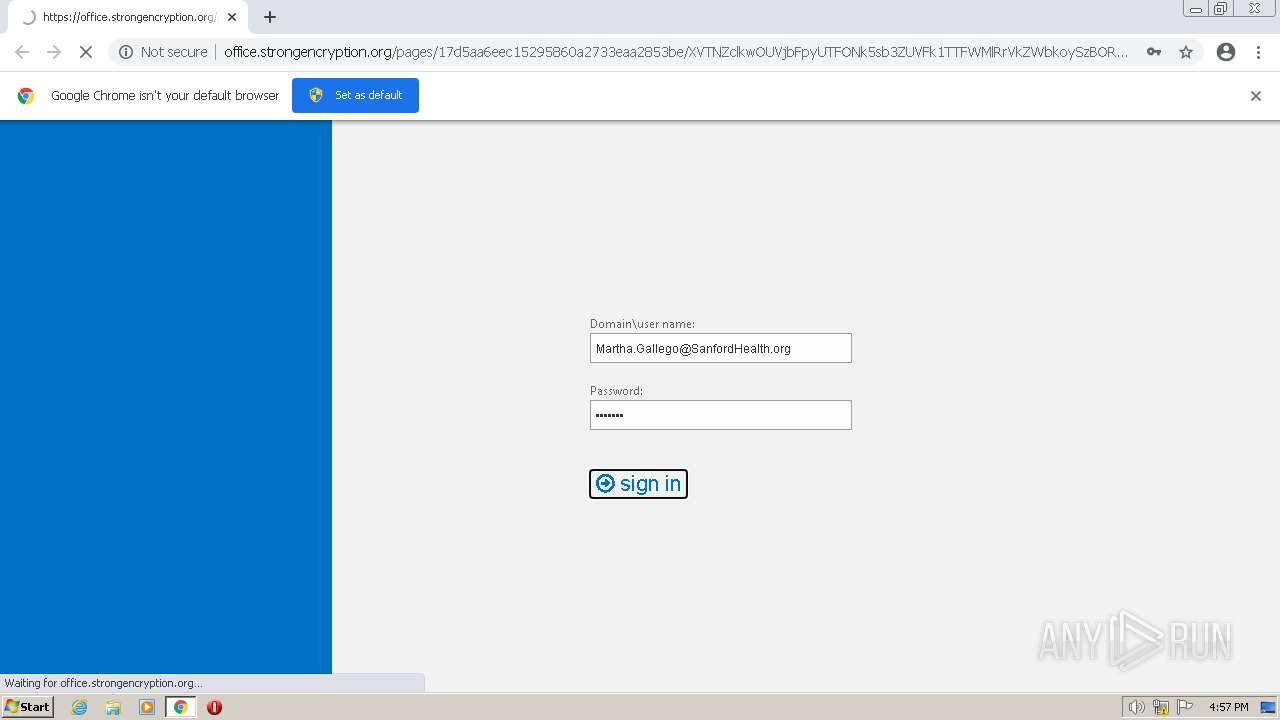The width and height of the screenshot is (1280, 720).
Task: Click the Password label text
Action: 616,391
